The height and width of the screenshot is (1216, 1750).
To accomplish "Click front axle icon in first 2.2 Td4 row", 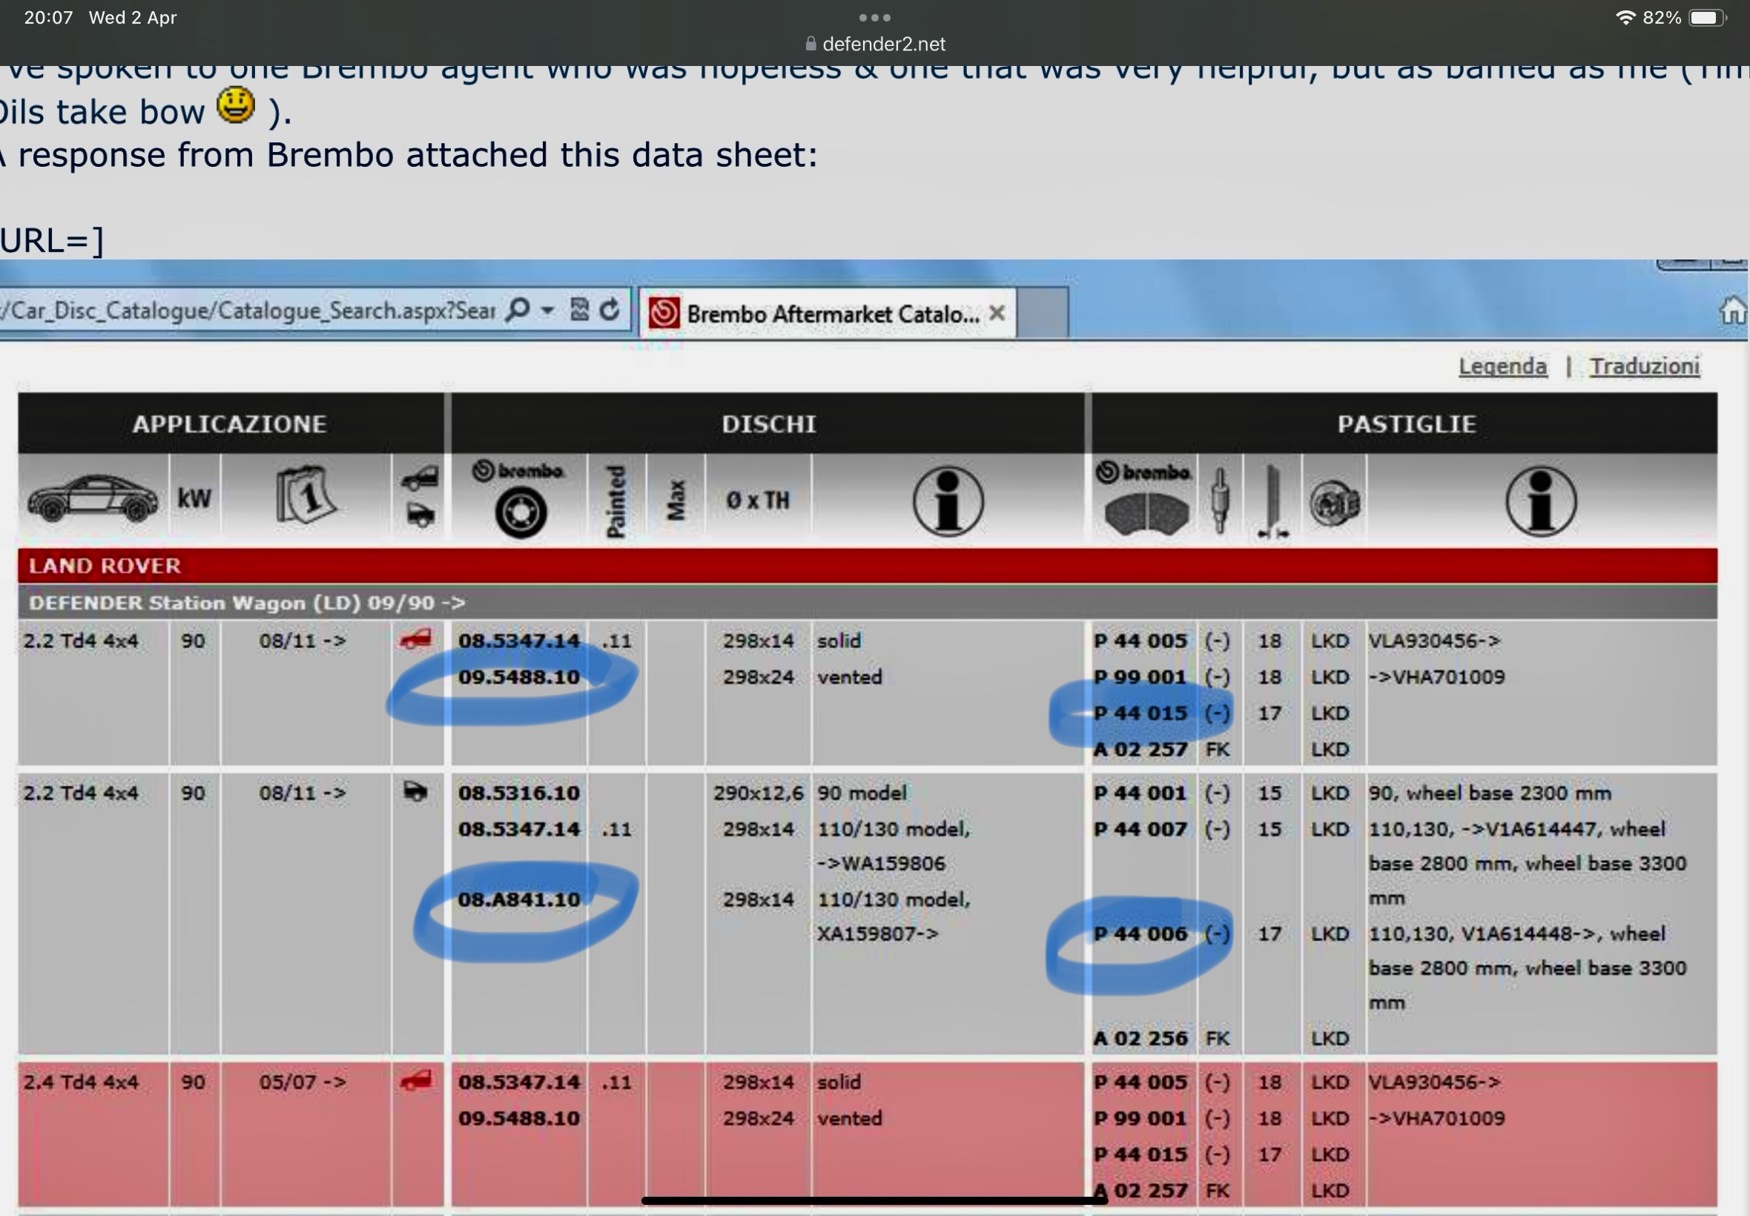I will coord(417,639).
